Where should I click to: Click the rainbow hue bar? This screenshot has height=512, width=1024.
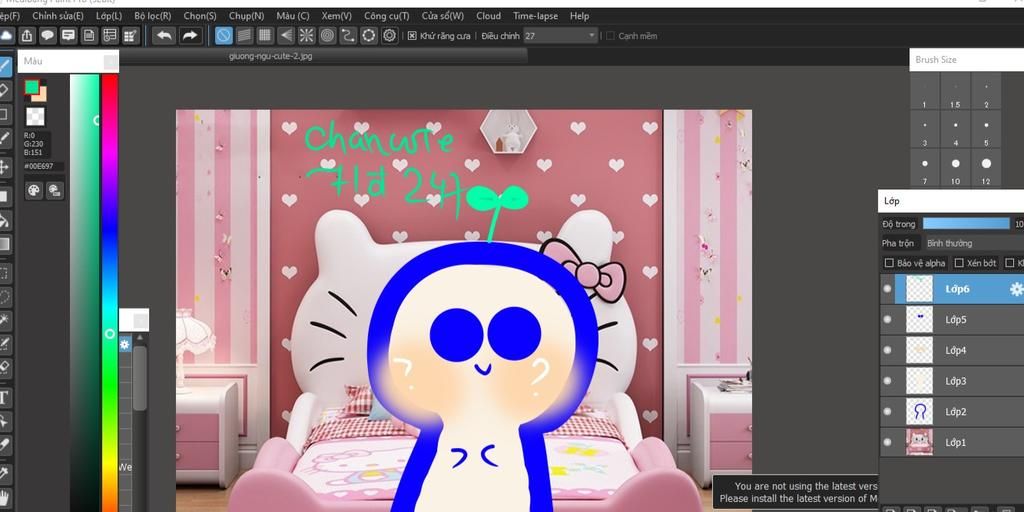pos(110,293)
